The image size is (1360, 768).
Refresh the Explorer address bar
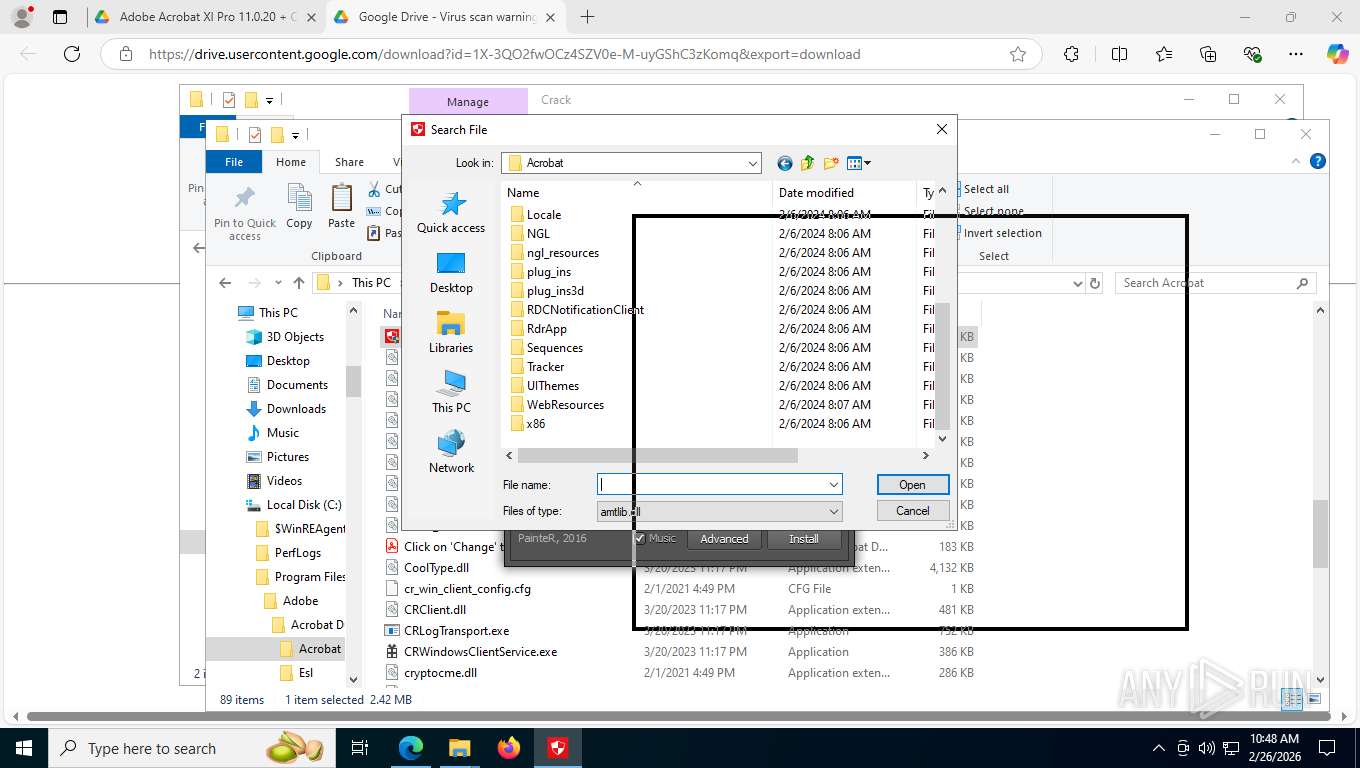click(1095, 283)
